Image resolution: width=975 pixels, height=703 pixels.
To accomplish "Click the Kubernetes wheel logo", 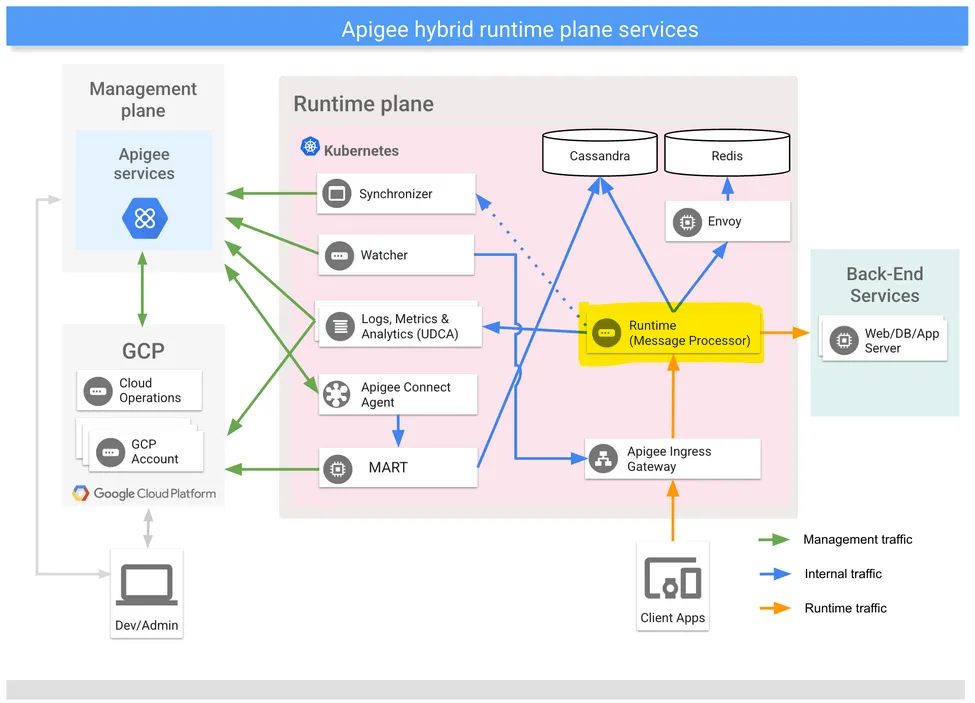I will [310, 148].
